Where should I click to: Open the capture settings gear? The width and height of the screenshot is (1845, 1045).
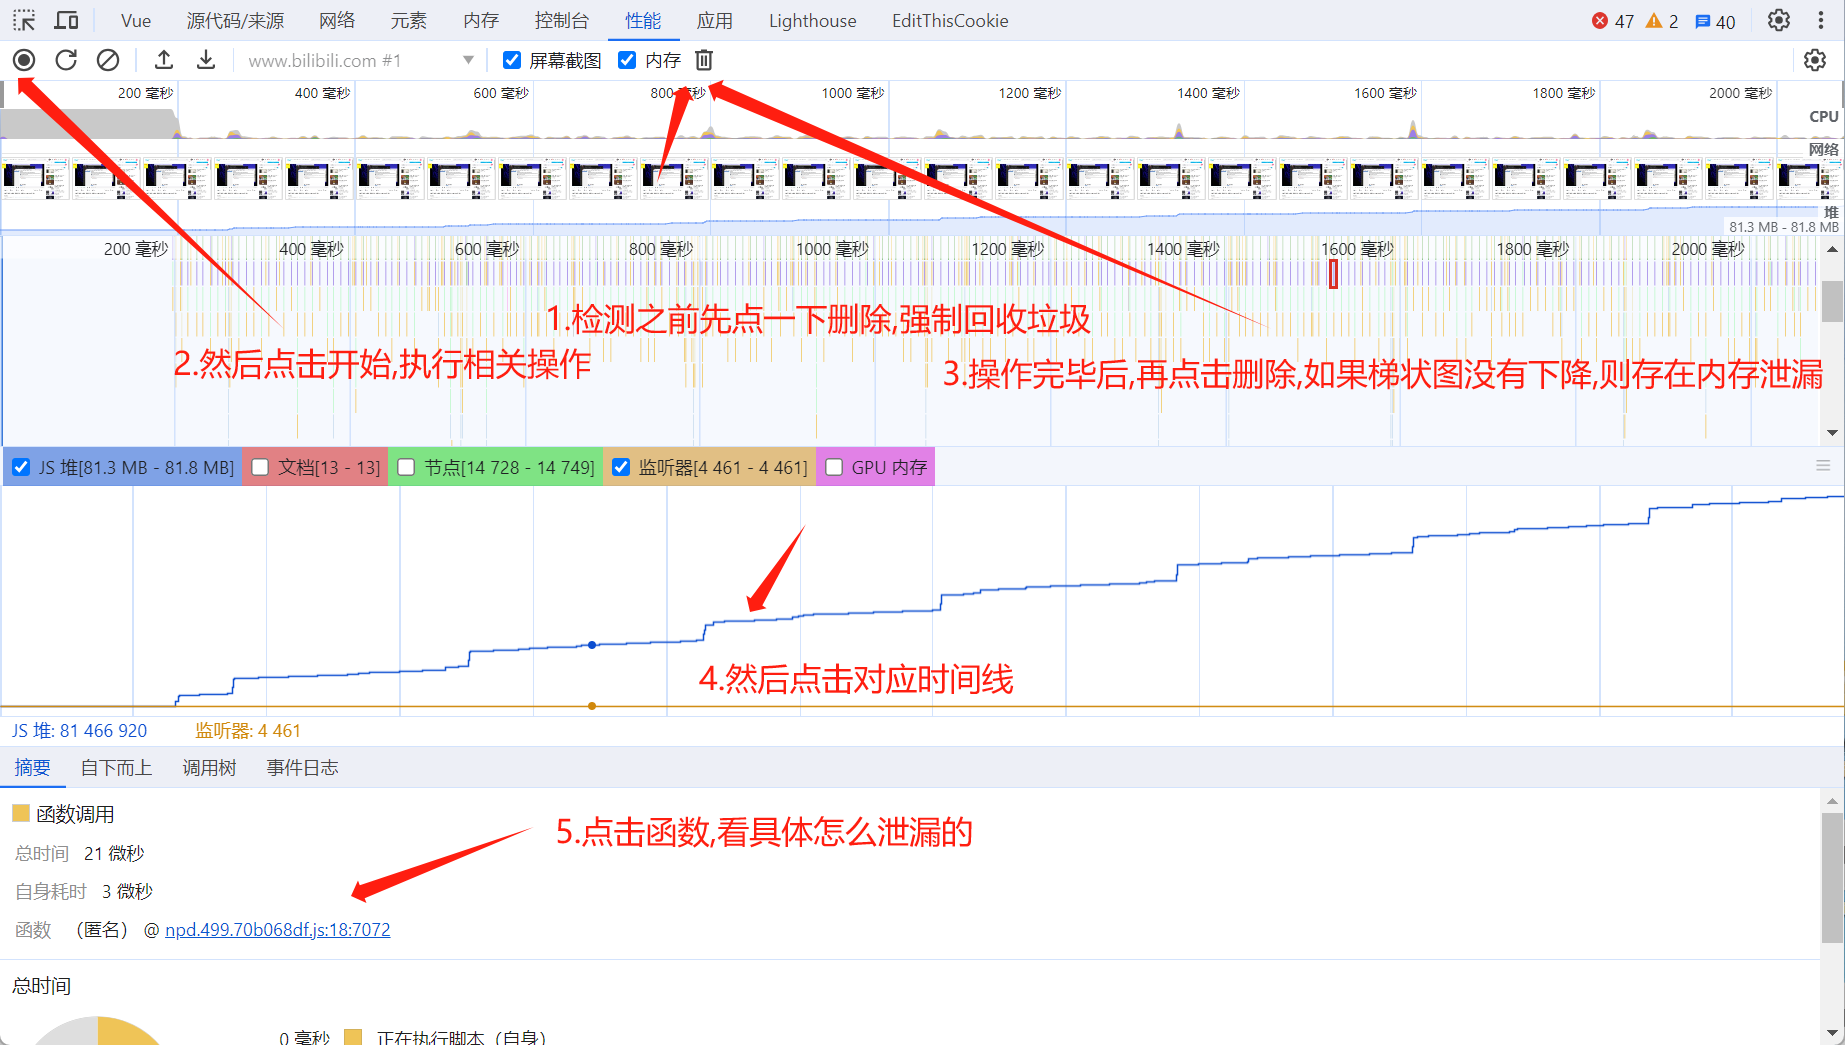pos(1814,61)
